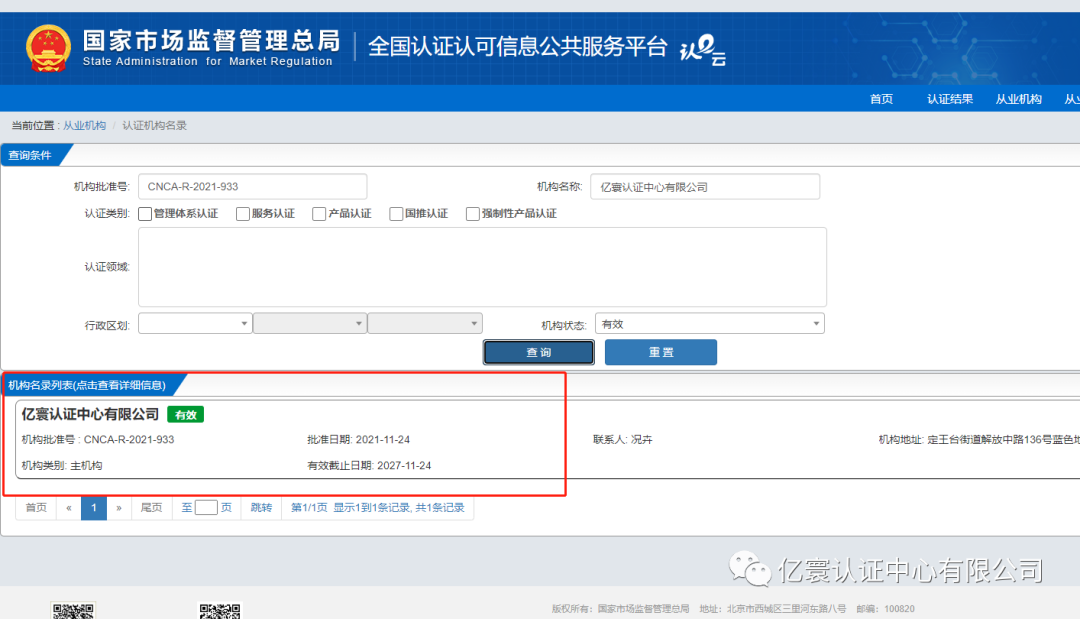Click the 认证机构名录 breadcrumb text

pos(154,125)
